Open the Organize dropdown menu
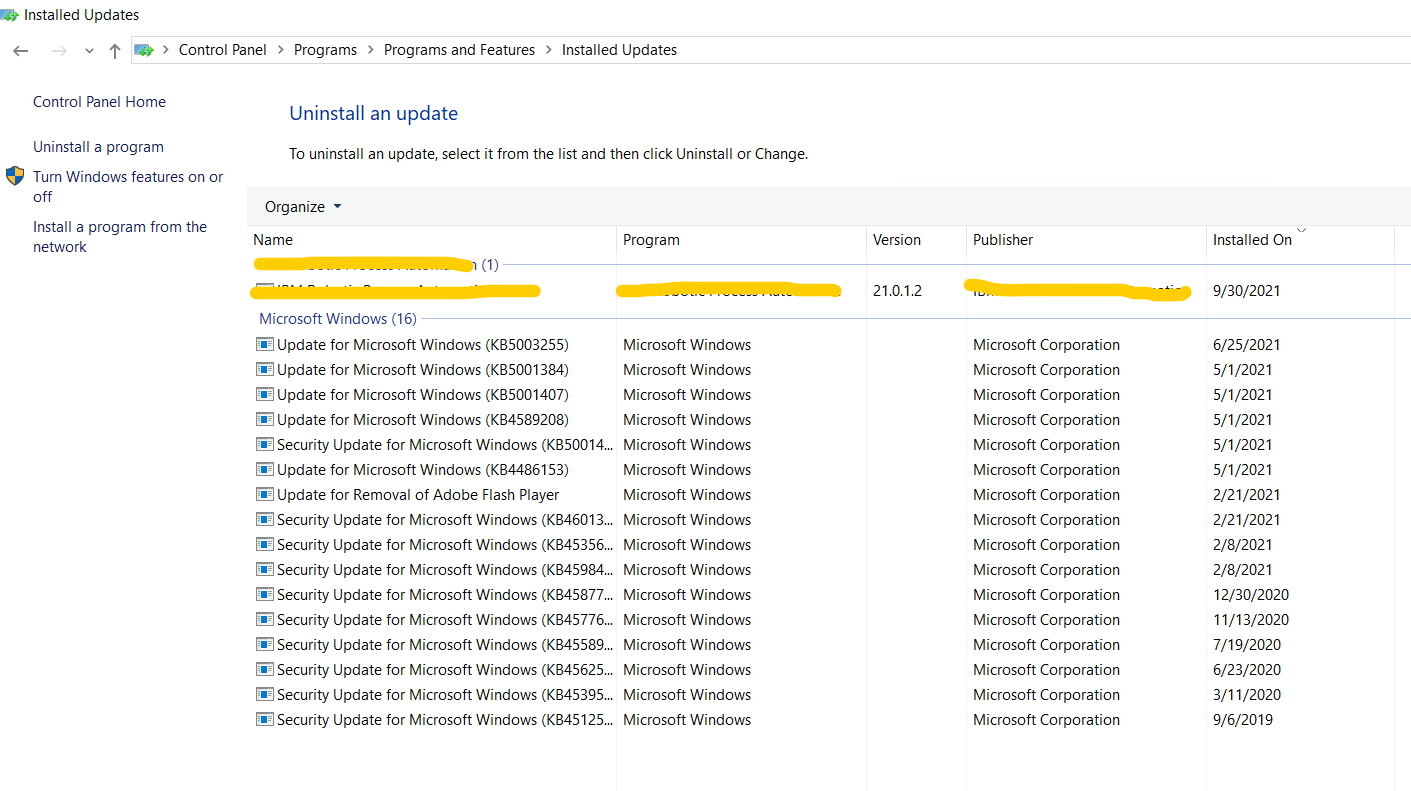The width and height of the screenshot is (1411, 791). tap(303, 207)
